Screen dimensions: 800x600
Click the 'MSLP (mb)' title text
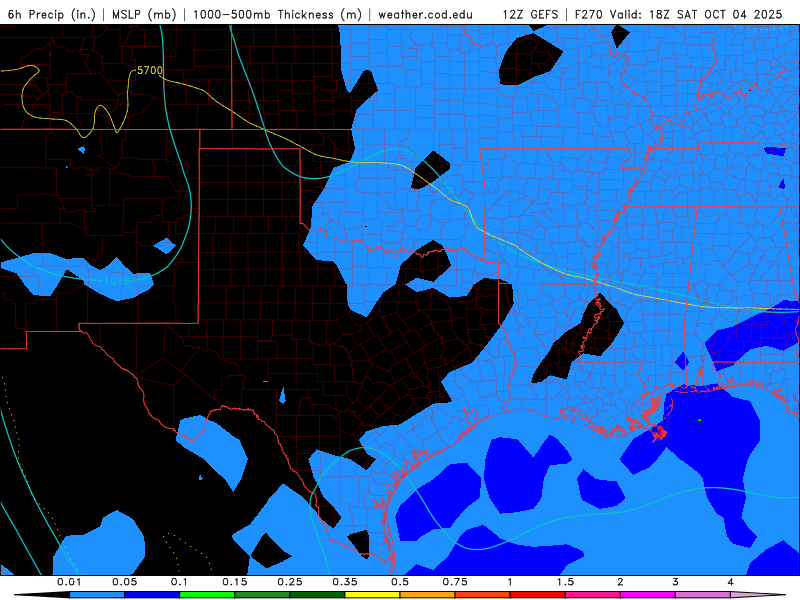144,14
